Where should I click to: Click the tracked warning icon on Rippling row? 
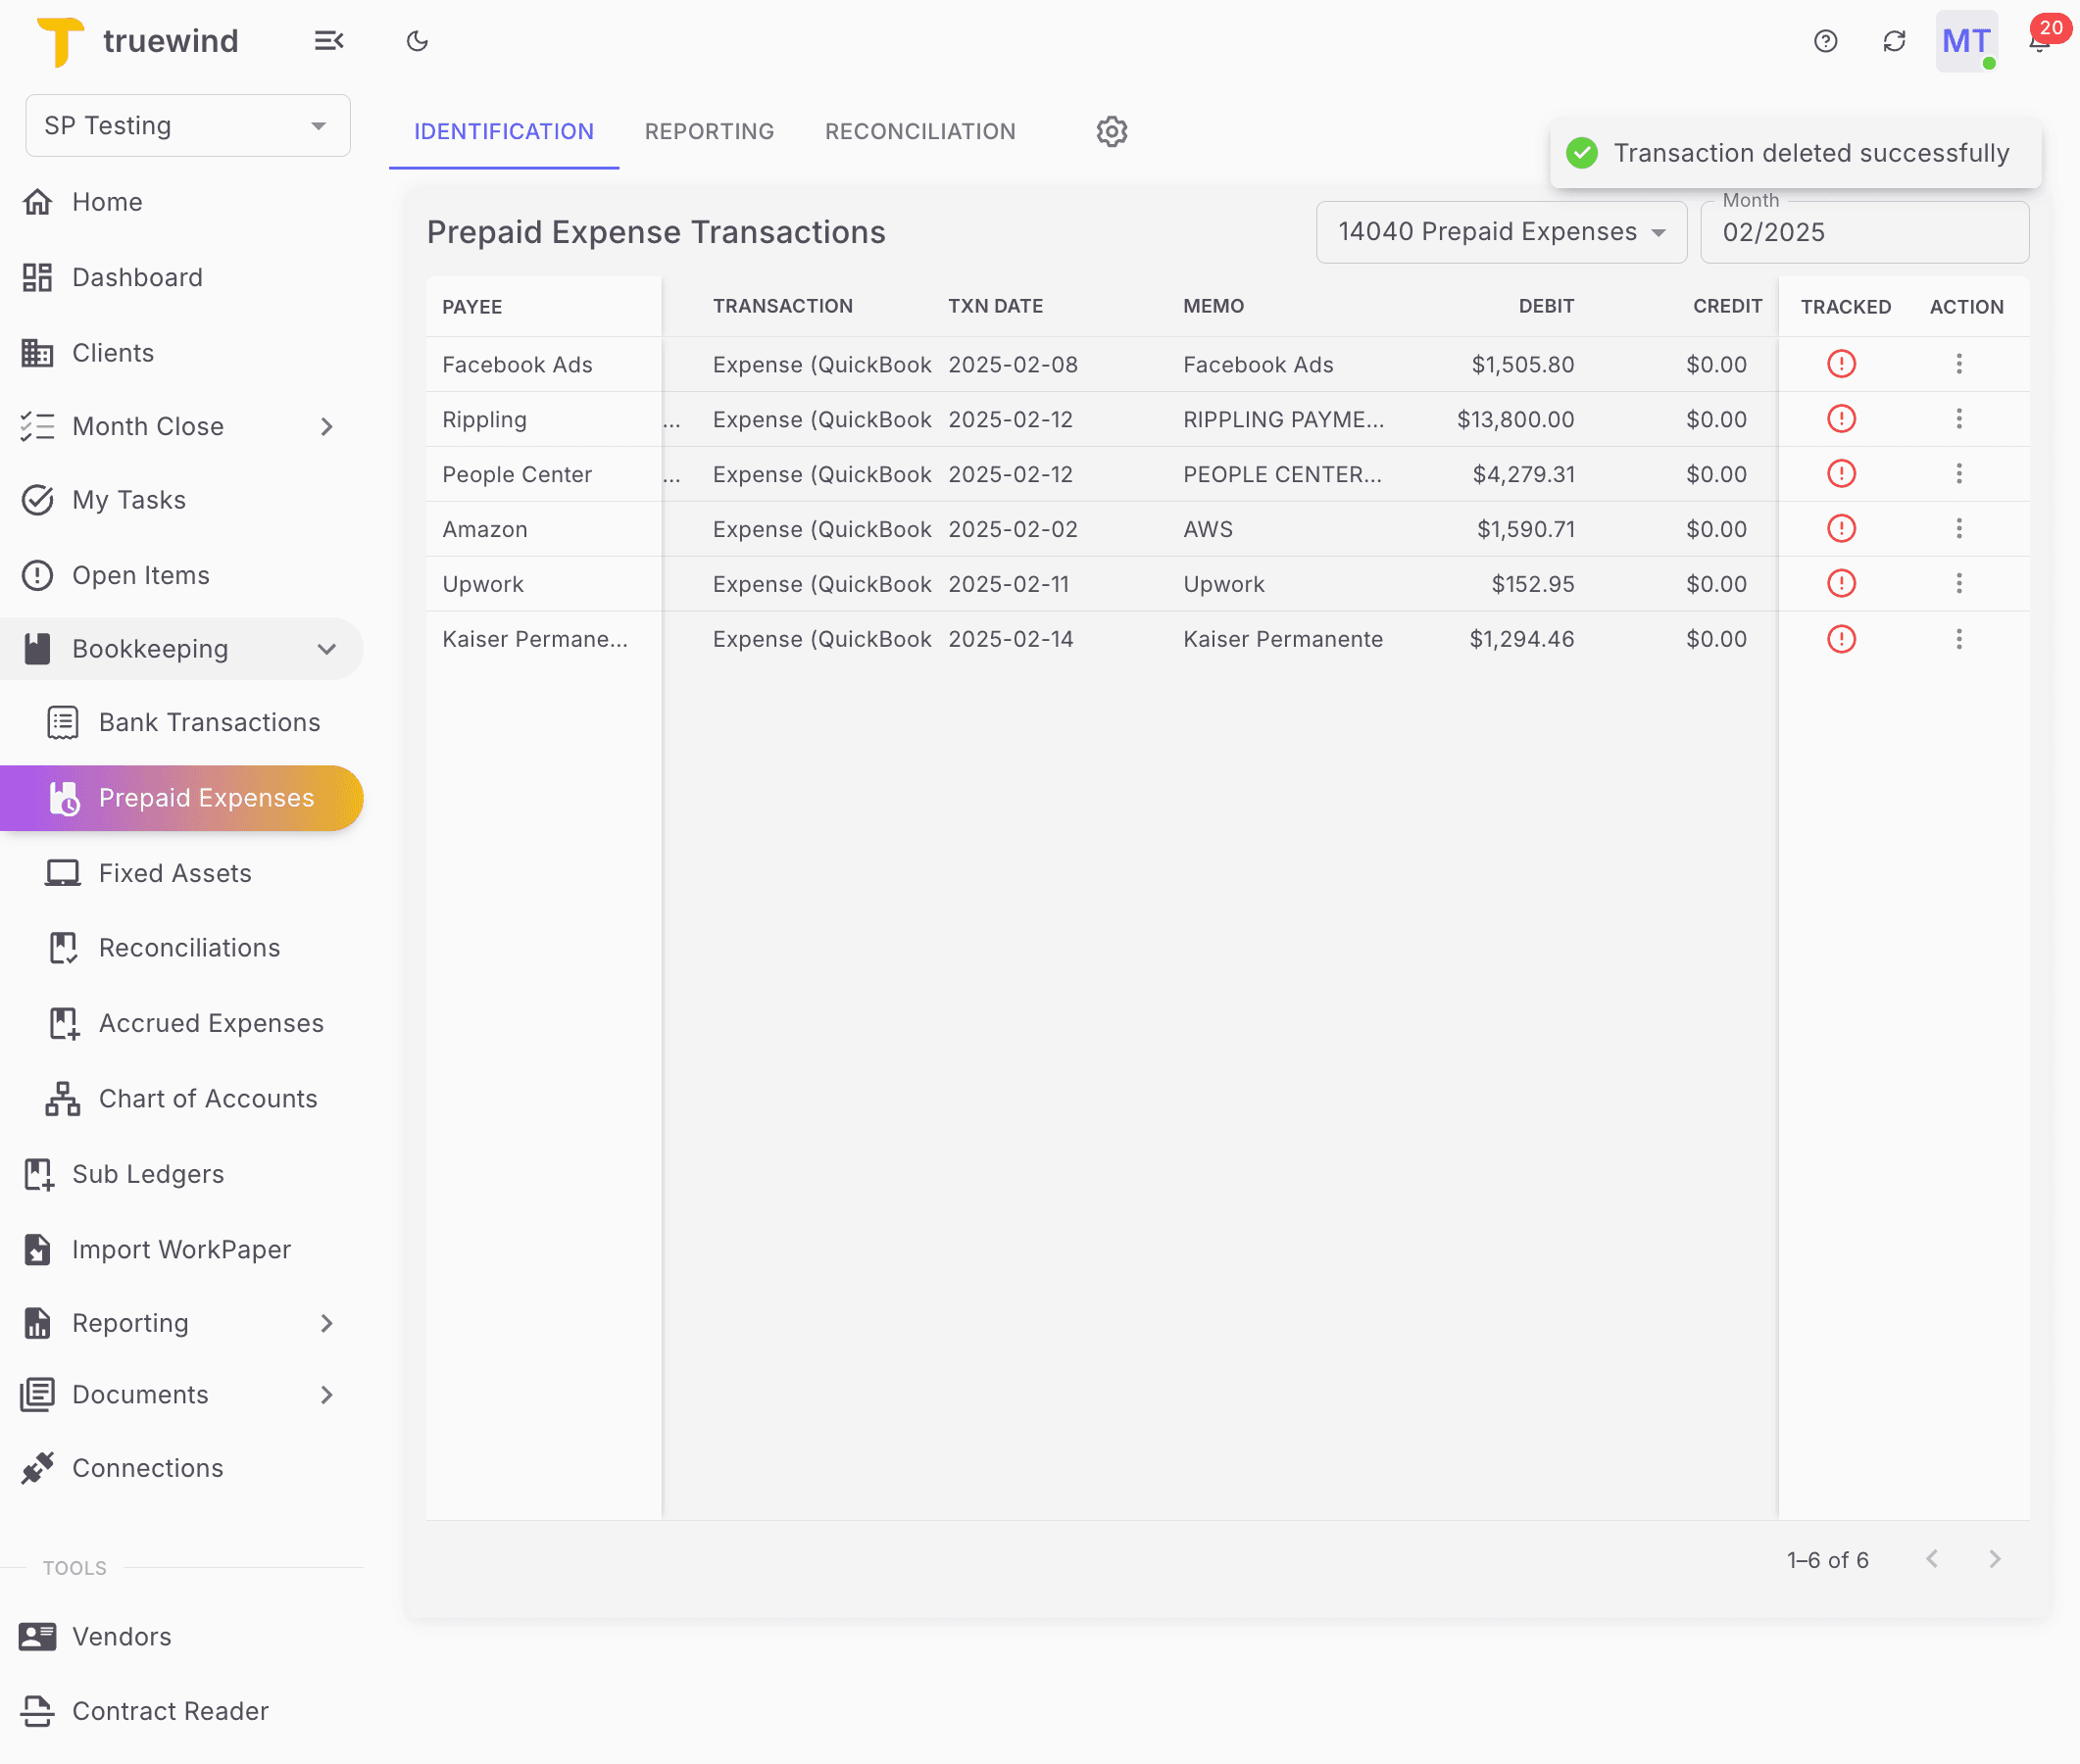(x=1841, y=419)
